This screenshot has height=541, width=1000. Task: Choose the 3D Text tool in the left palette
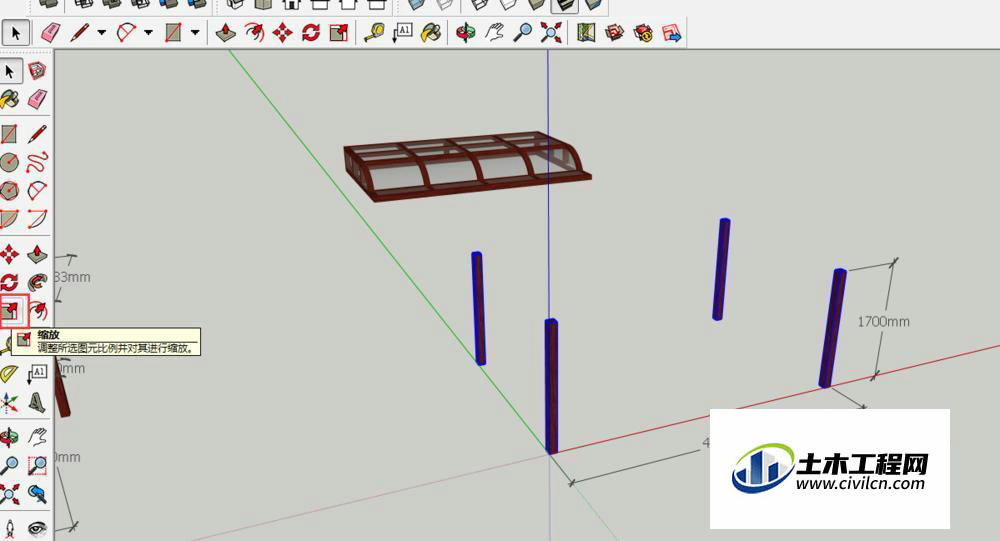point(38,403)
